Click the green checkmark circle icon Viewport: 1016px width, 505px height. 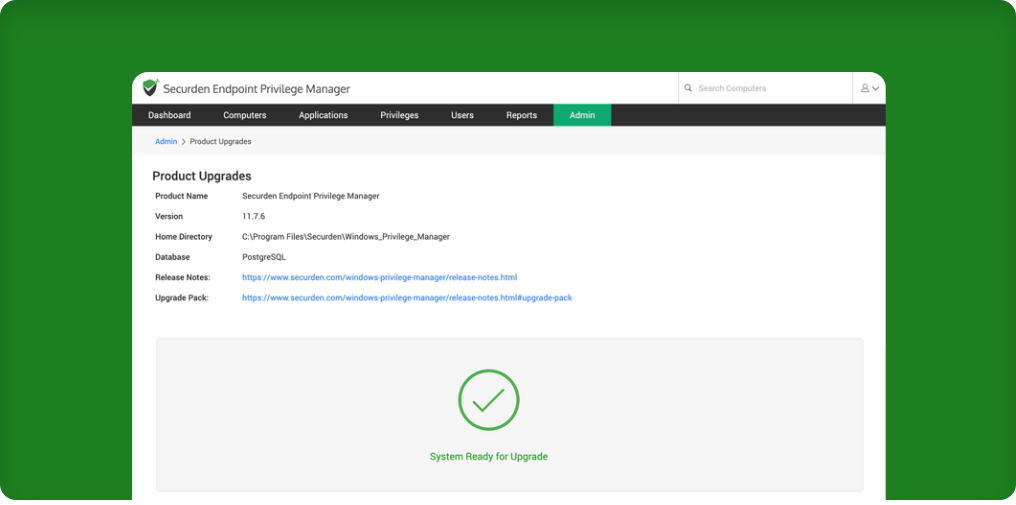(489, 400)
